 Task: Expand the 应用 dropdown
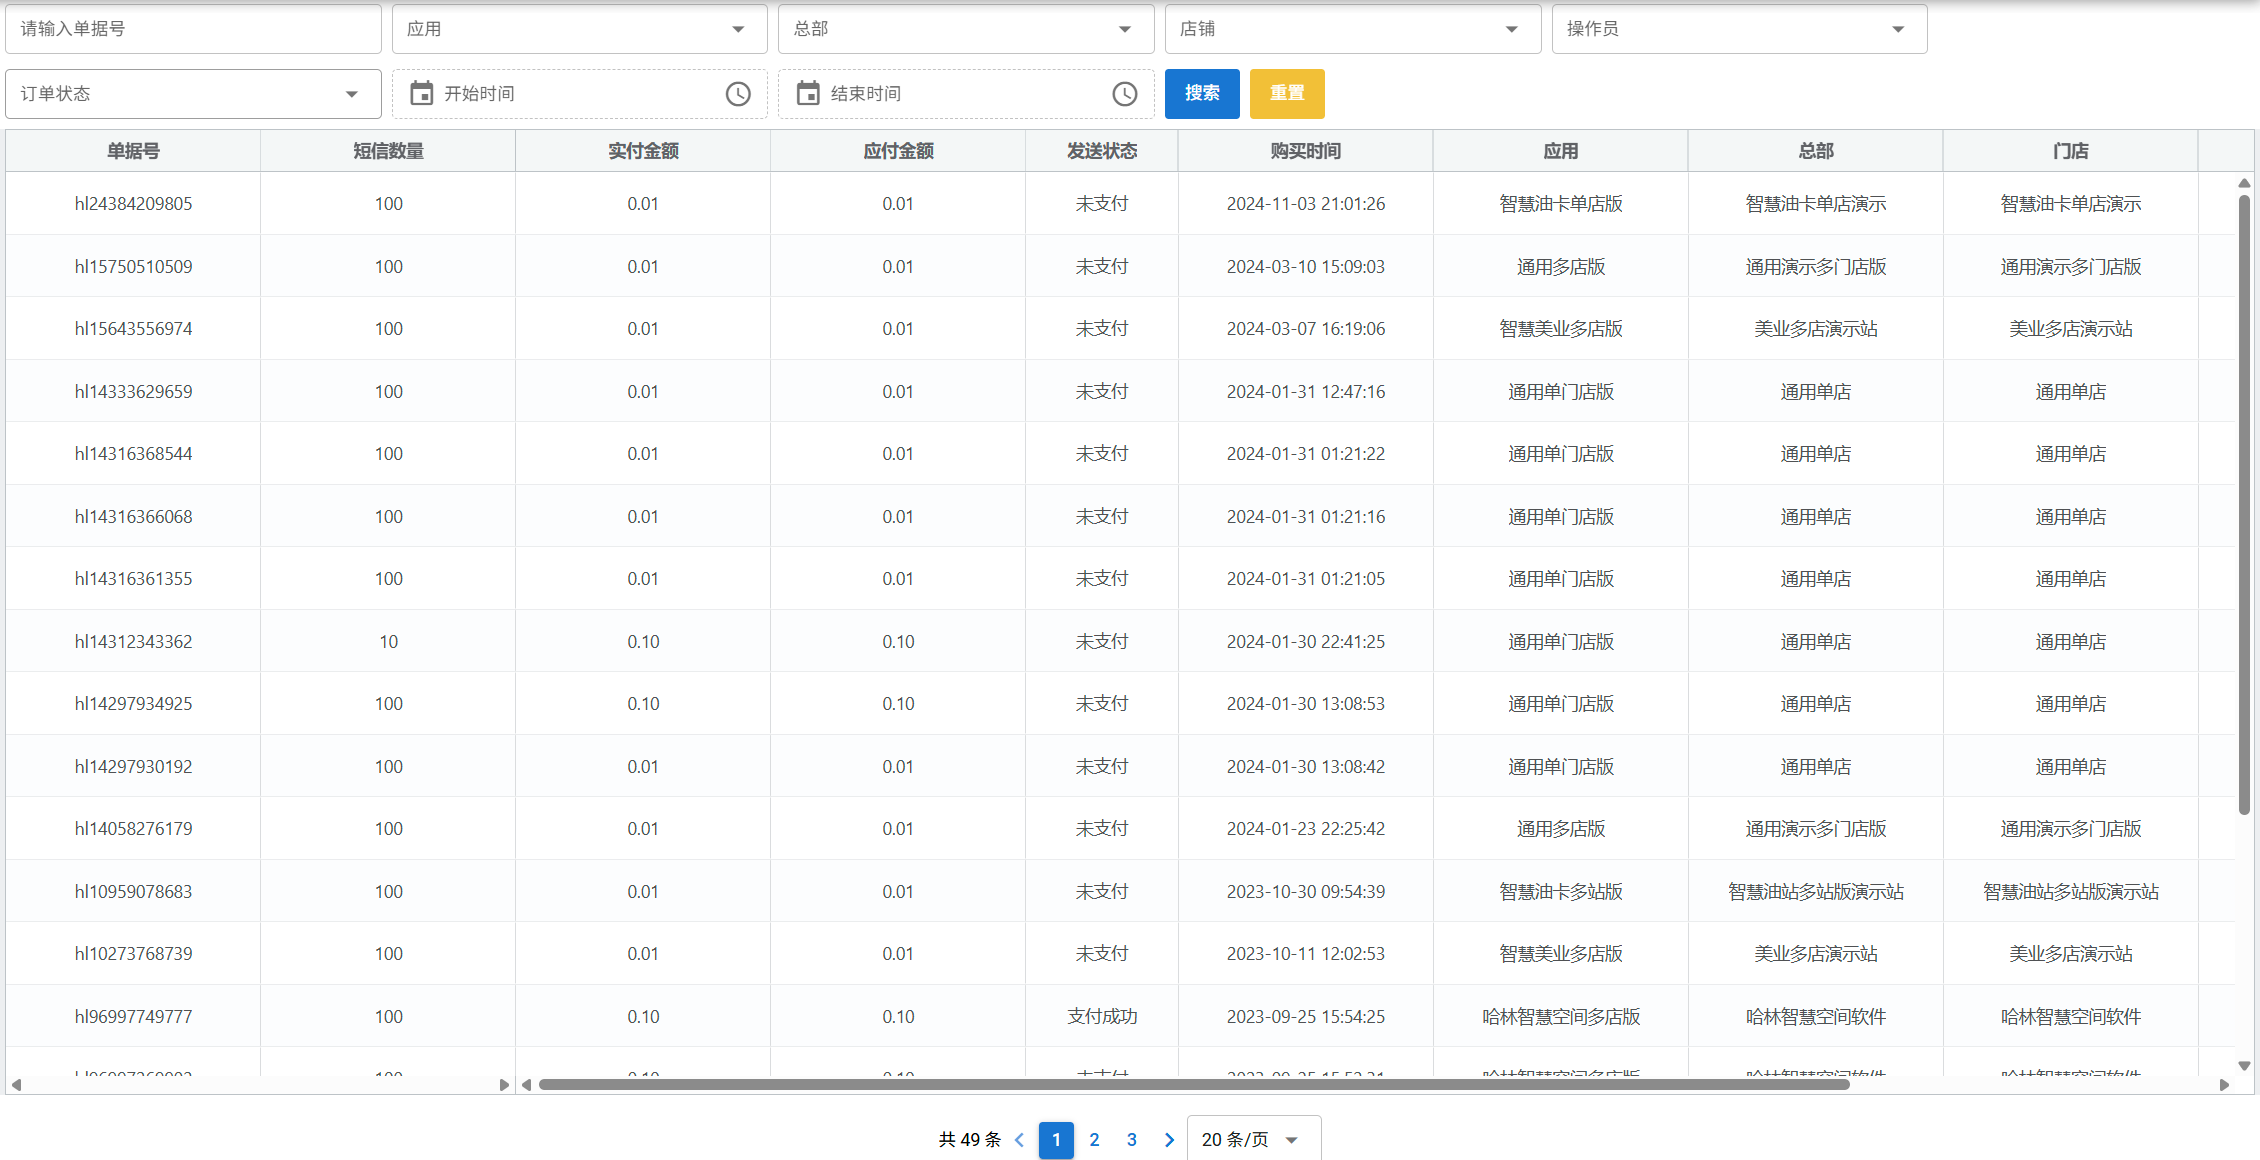click(x=579, y=29)
